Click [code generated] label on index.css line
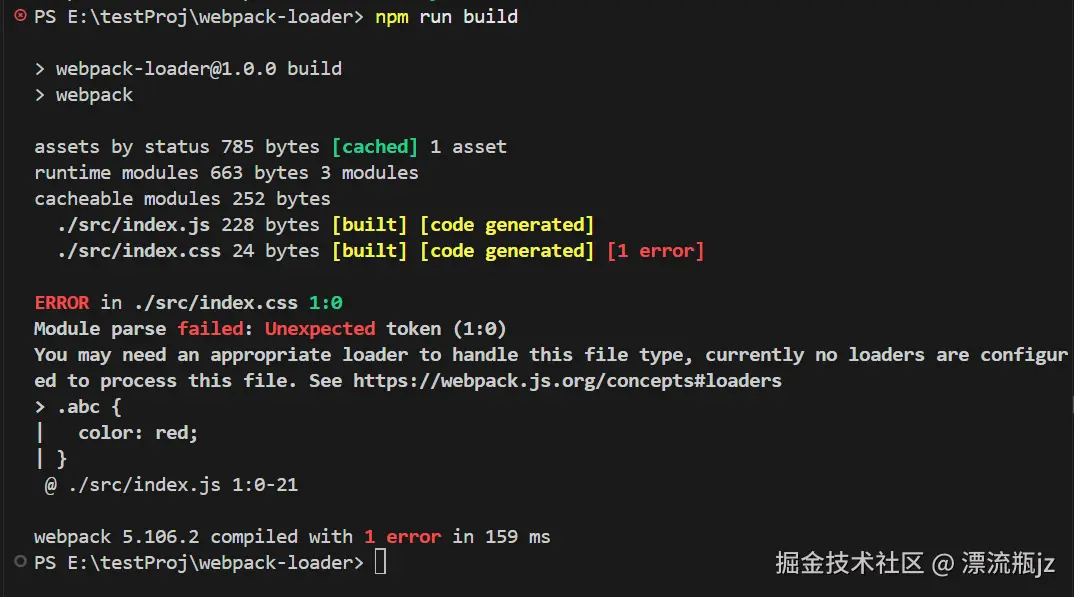 [x=507, y=251]
